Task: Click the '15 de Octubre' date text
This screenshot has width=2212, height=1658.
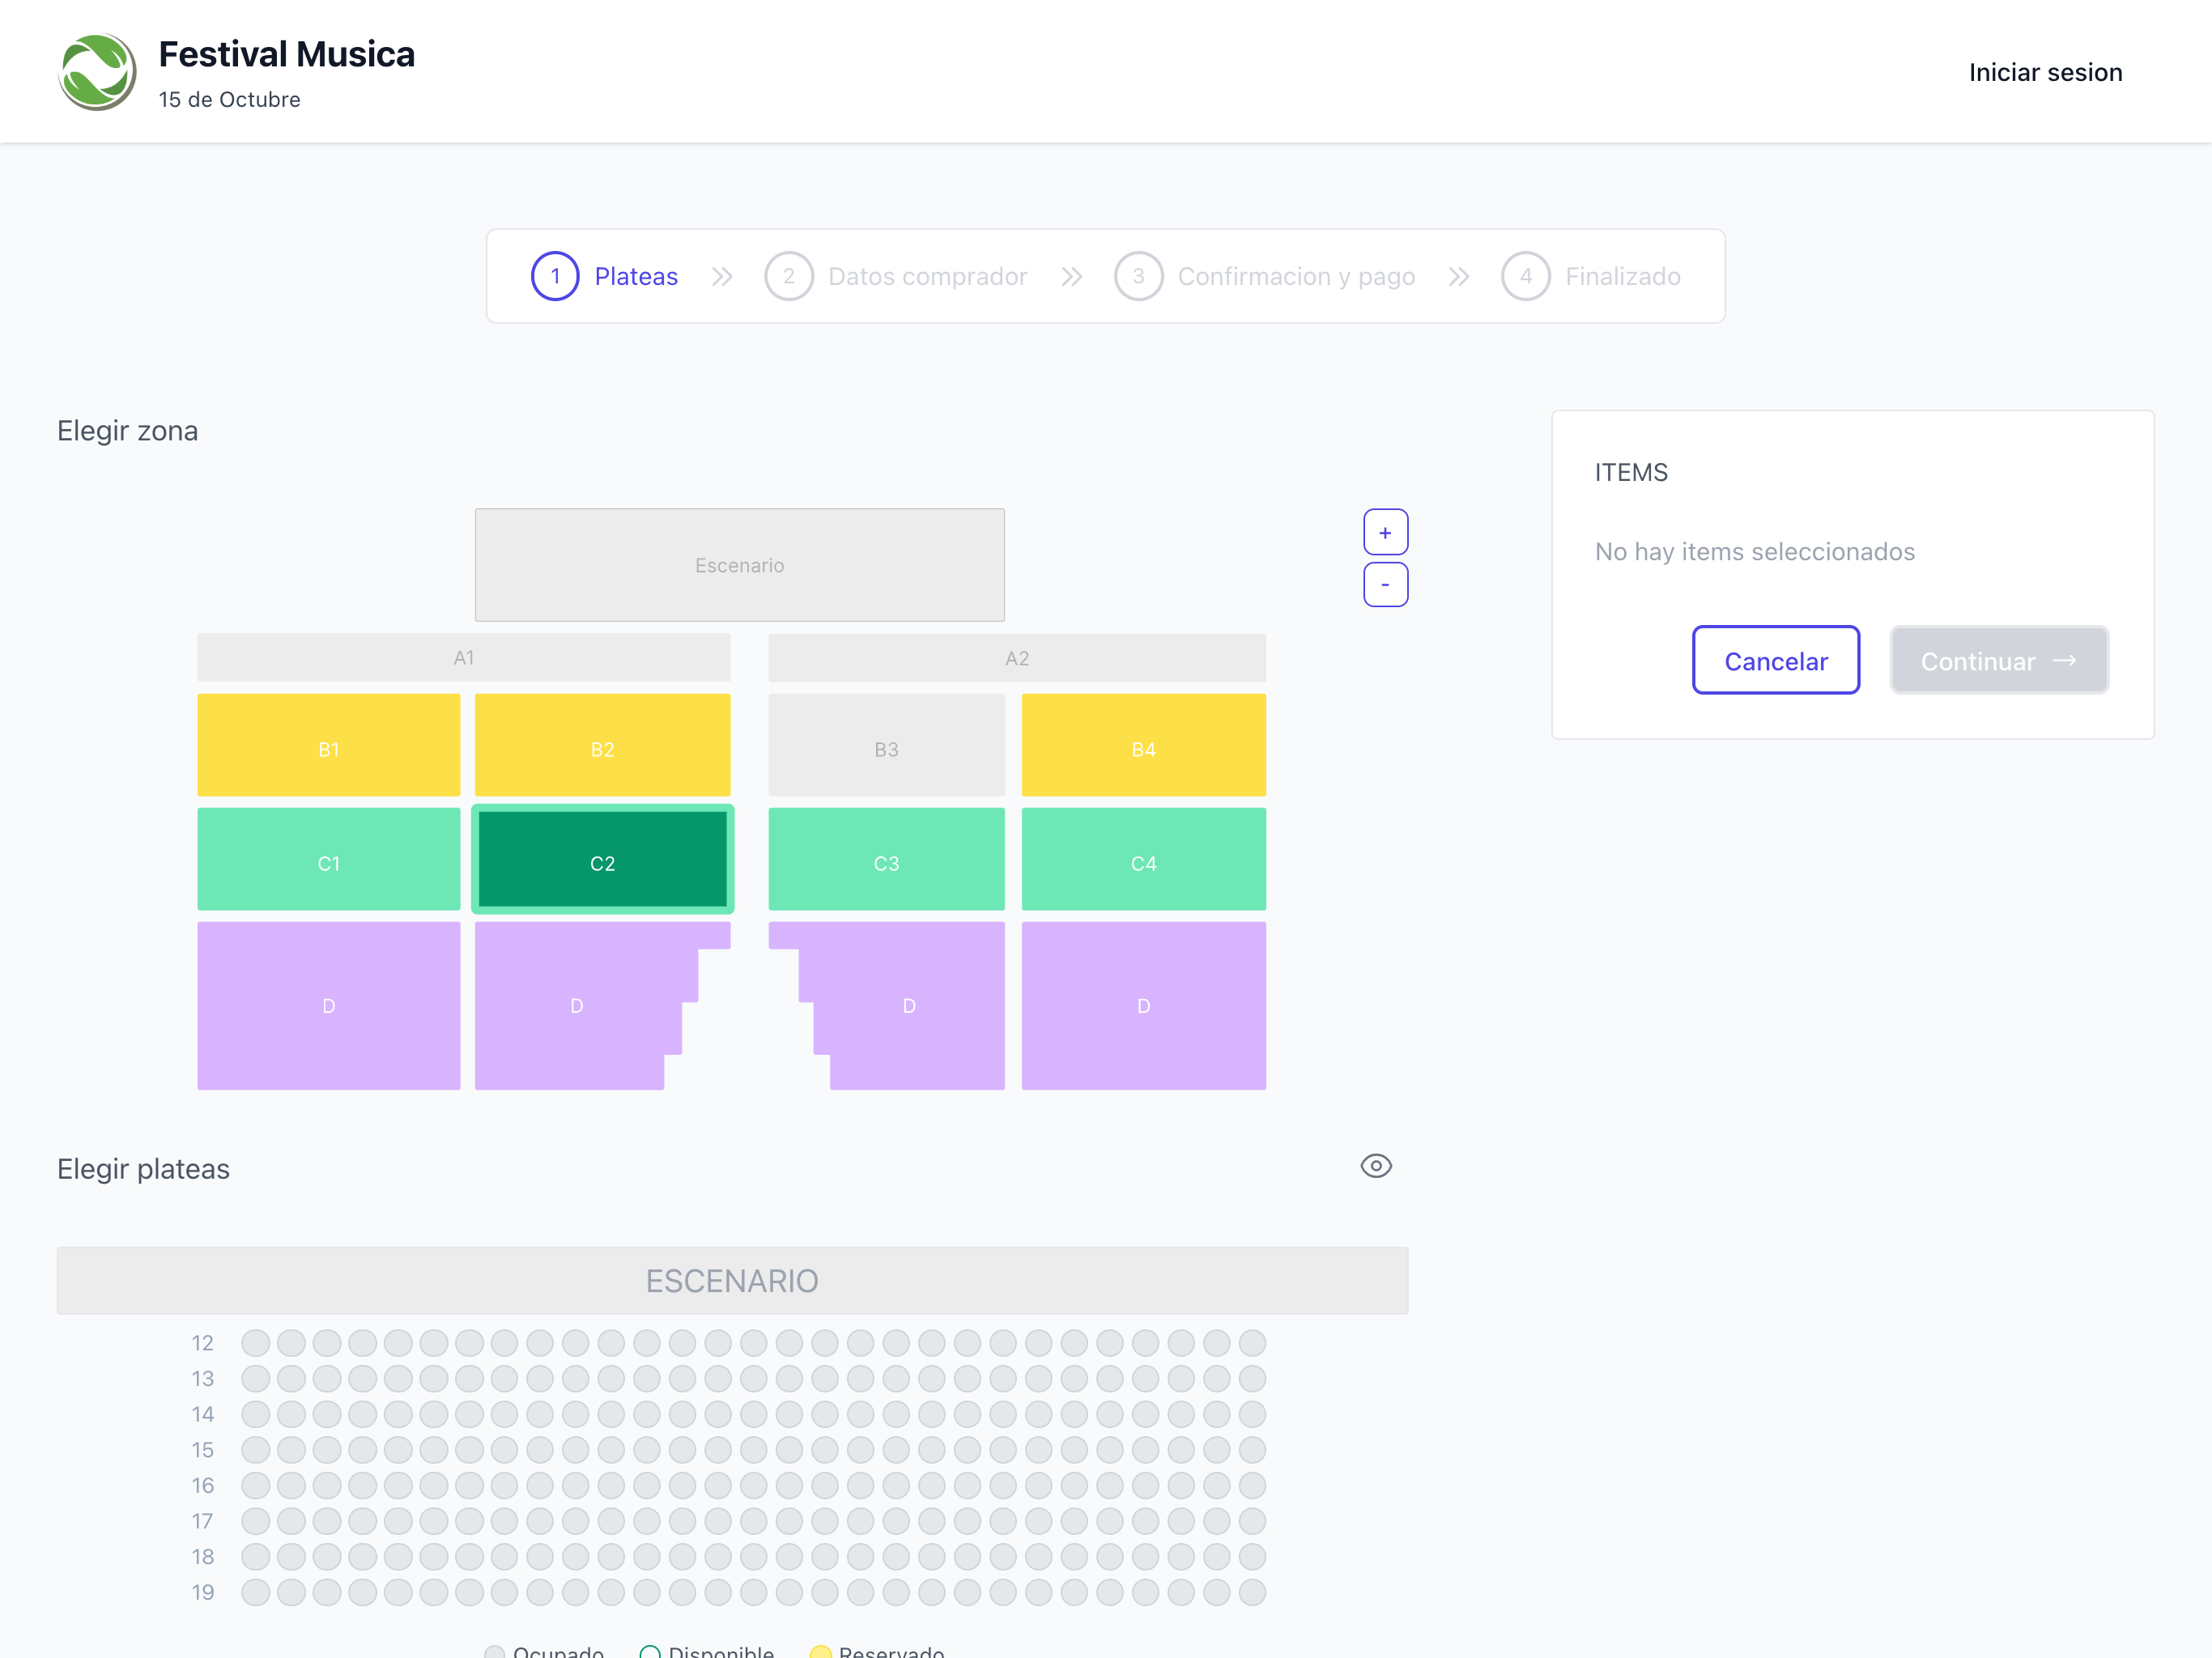Action: pos(229,99)
